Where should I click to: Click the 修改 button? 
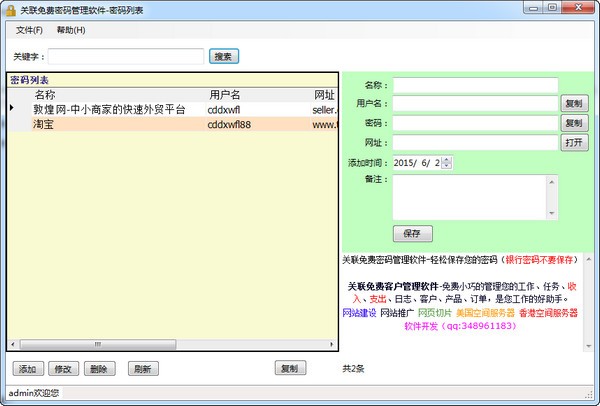(x=63, y=369)
